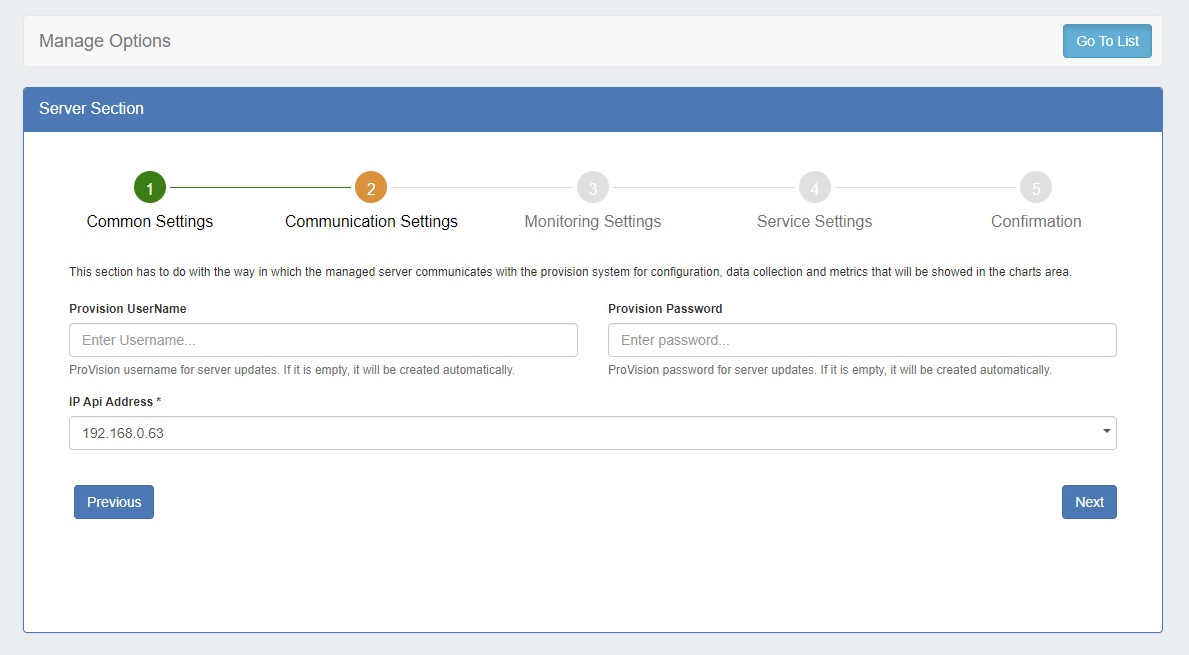Click the Provision UserName field label
This screenshot has height=655, width=1189.
tap(128, 309)
